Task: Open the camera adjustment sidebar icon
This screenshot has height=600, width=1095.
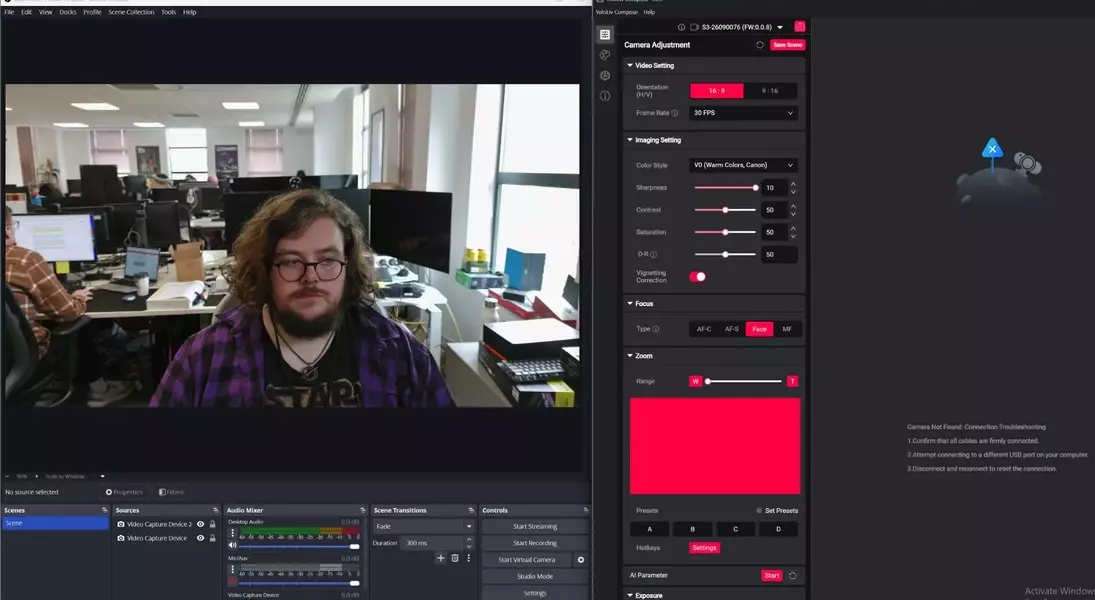Action: tap(605, 35)
